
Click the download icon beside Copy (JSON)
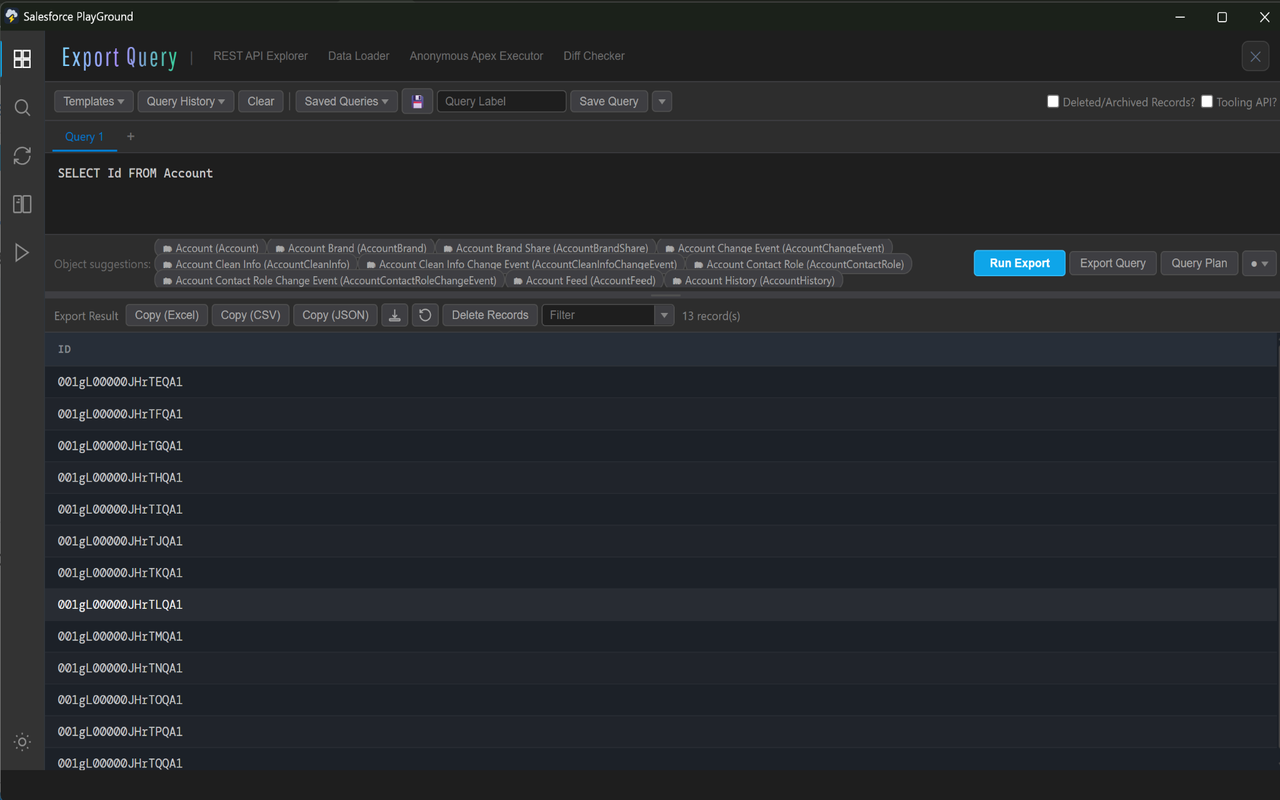click(395, 315)
